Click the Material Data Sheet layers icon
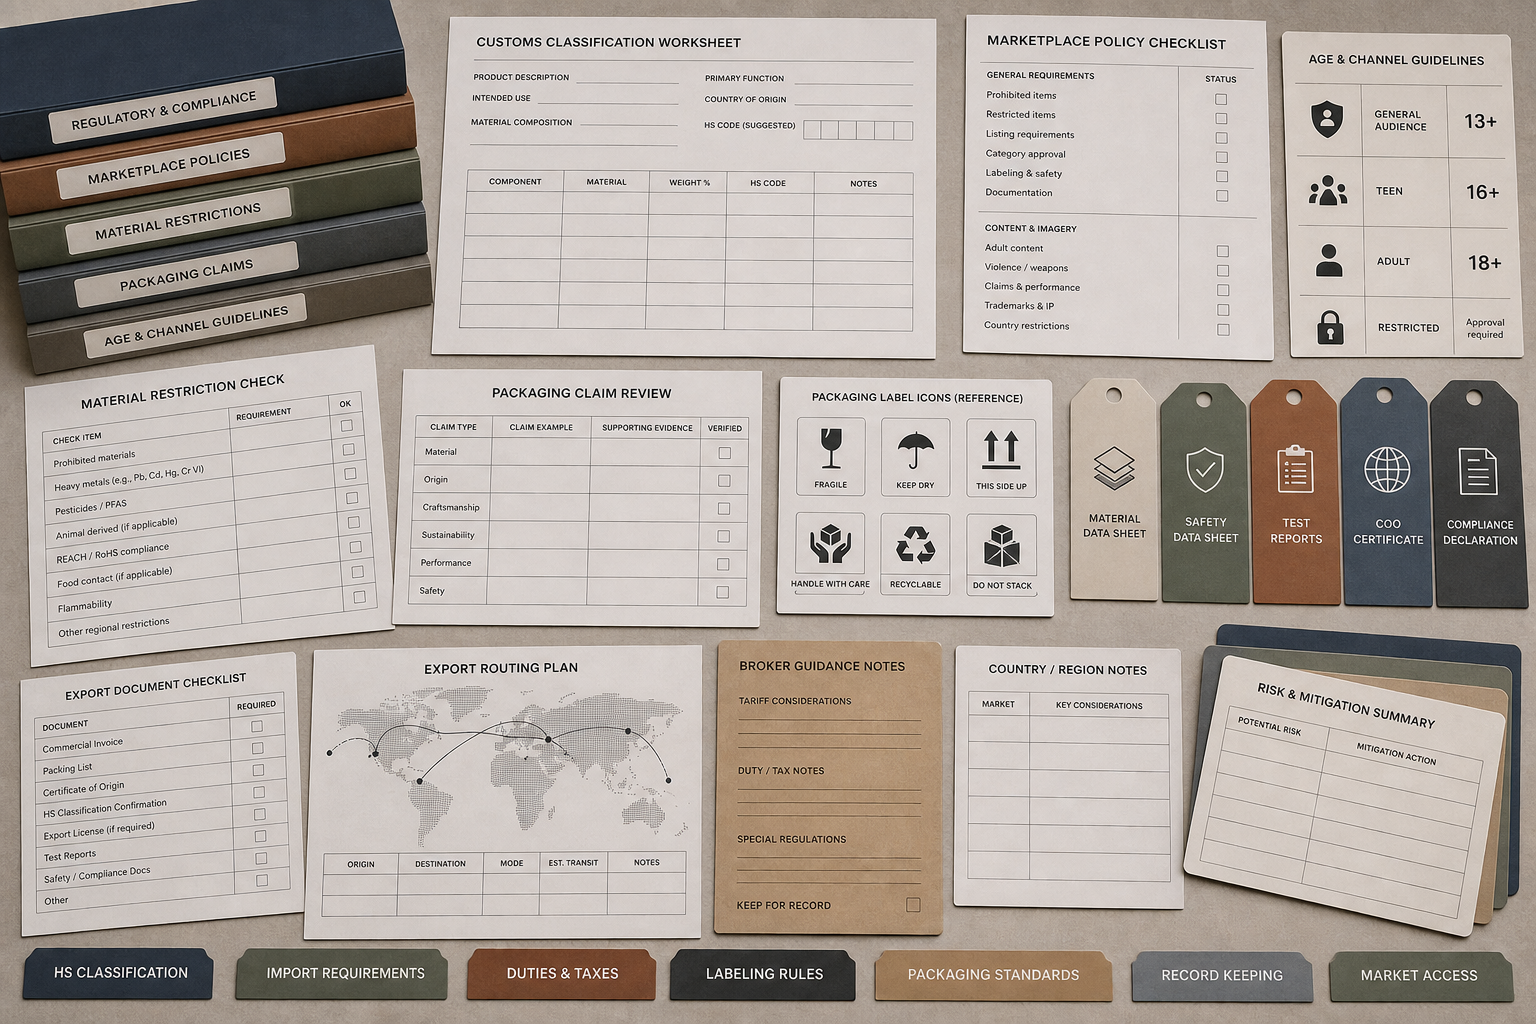 [x=1114, y=468]
